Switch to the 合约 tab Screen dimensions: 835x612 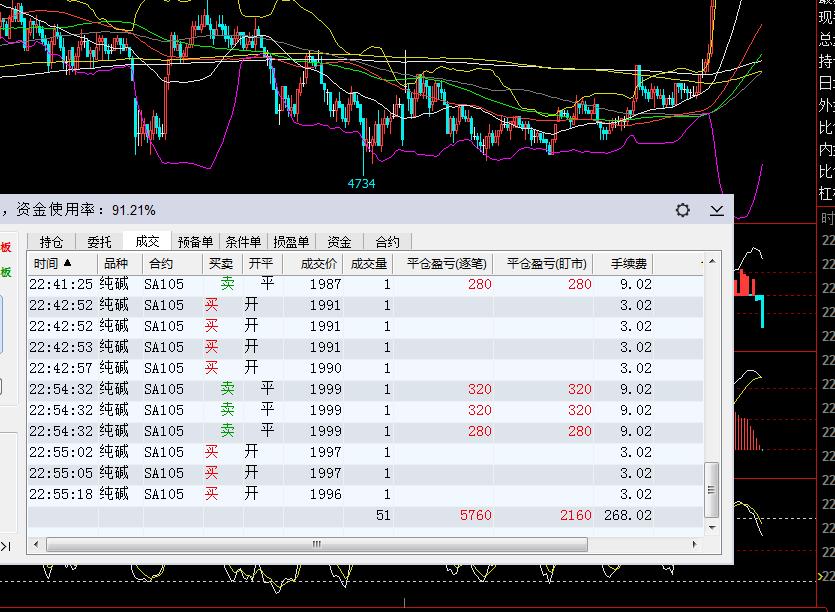tap(387, 242)
